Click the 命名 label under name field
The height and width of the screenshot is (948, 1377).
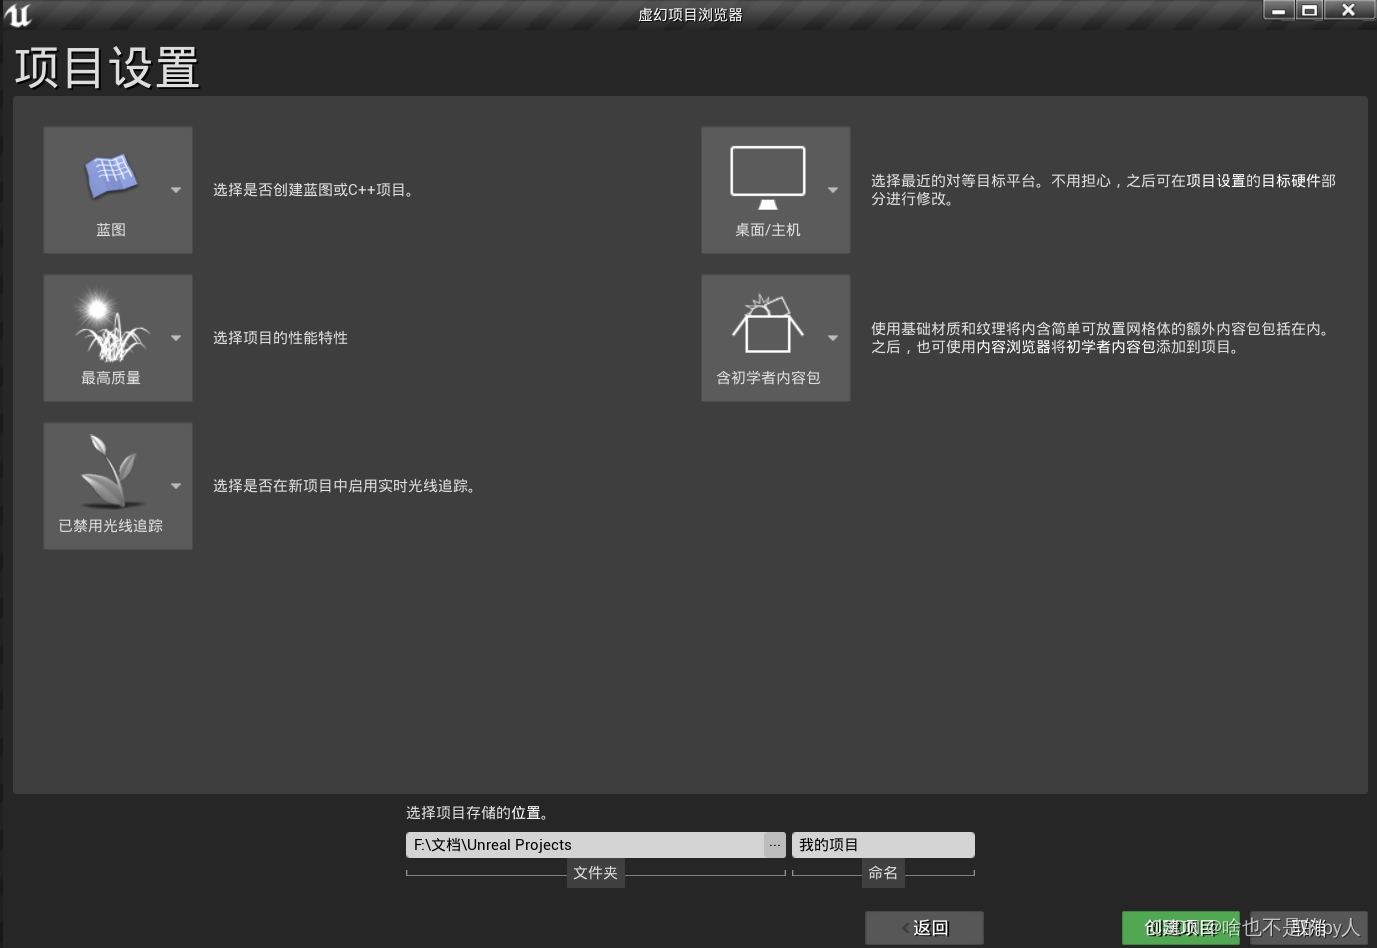[883, 873]
